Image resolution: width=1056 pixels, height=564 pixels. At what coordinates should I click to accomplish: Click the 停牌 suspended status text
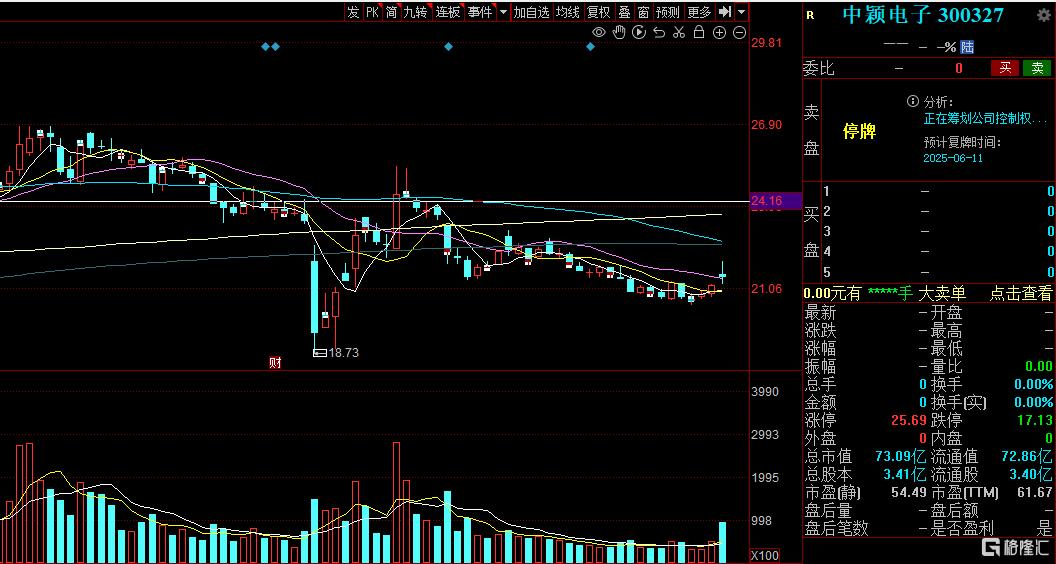coord(859,131)
